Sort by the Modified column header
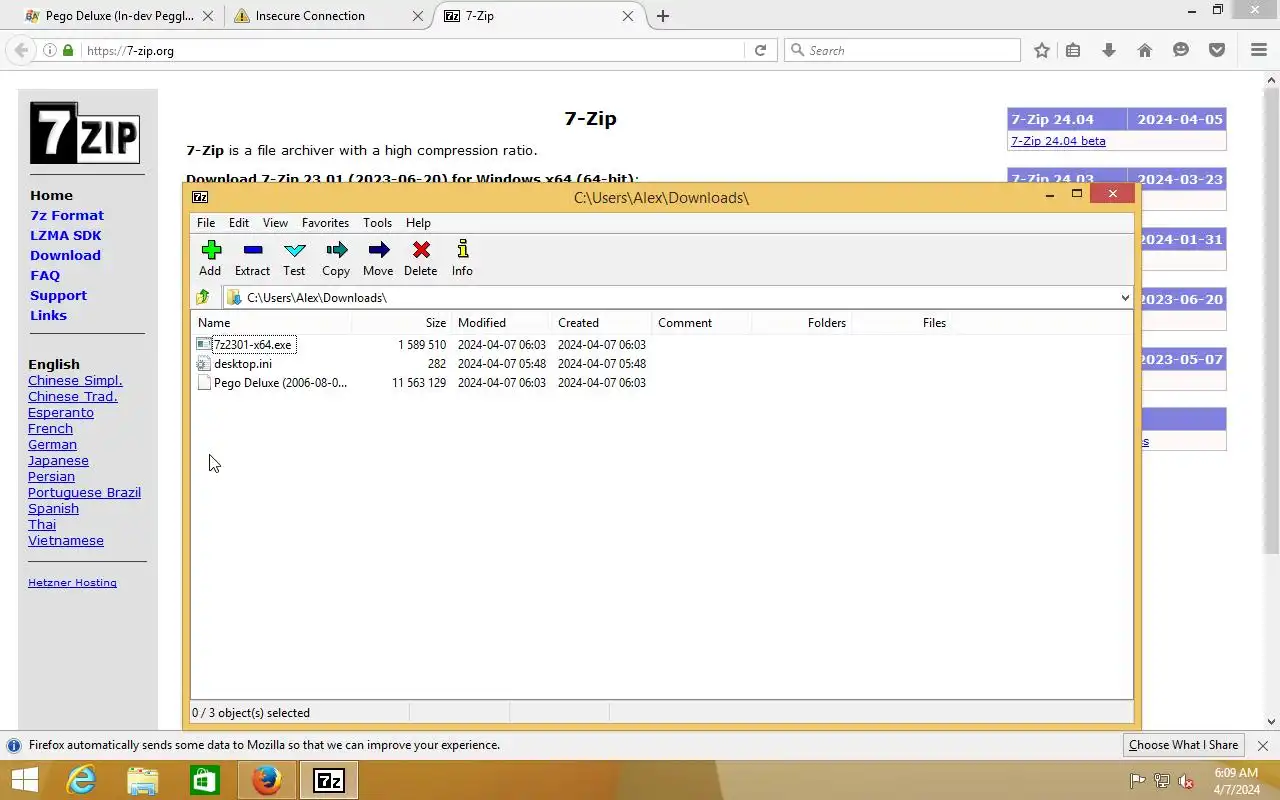Screen dimensions: 1280x800 click(501, 322)
